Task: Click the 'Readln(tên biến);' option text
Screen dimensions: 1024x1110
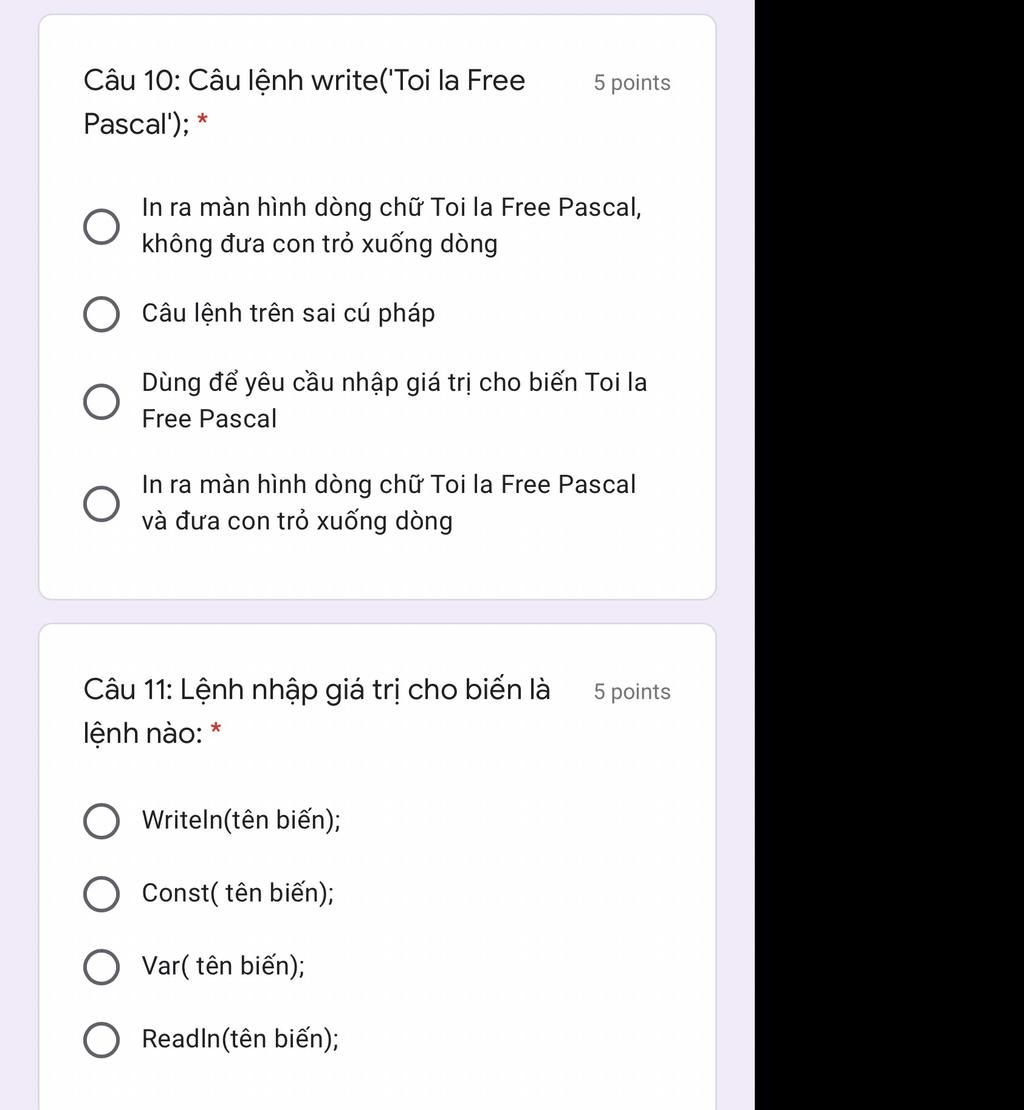Action: coord(240,1039)
